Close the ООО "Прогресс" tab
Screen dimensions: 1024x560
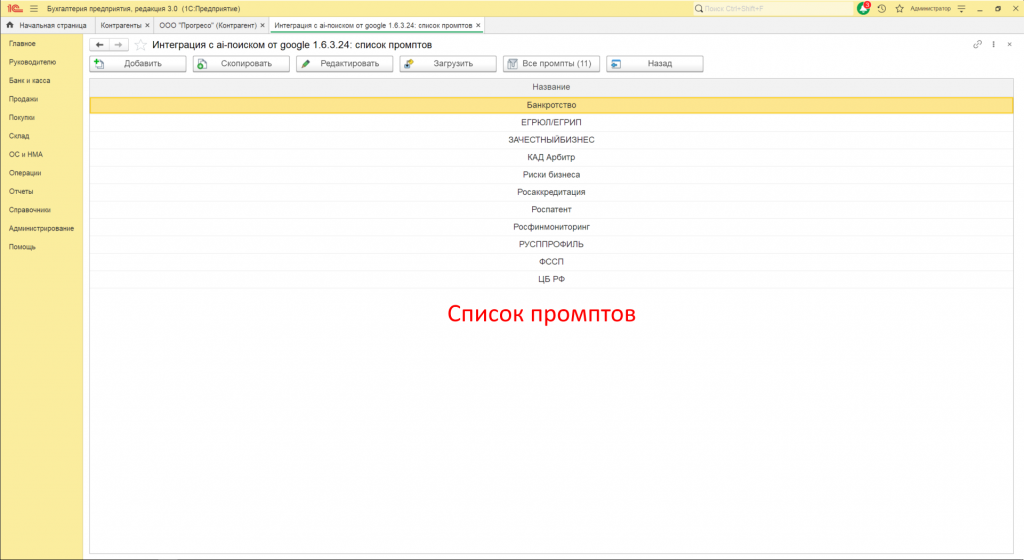[x=263, y=25]
